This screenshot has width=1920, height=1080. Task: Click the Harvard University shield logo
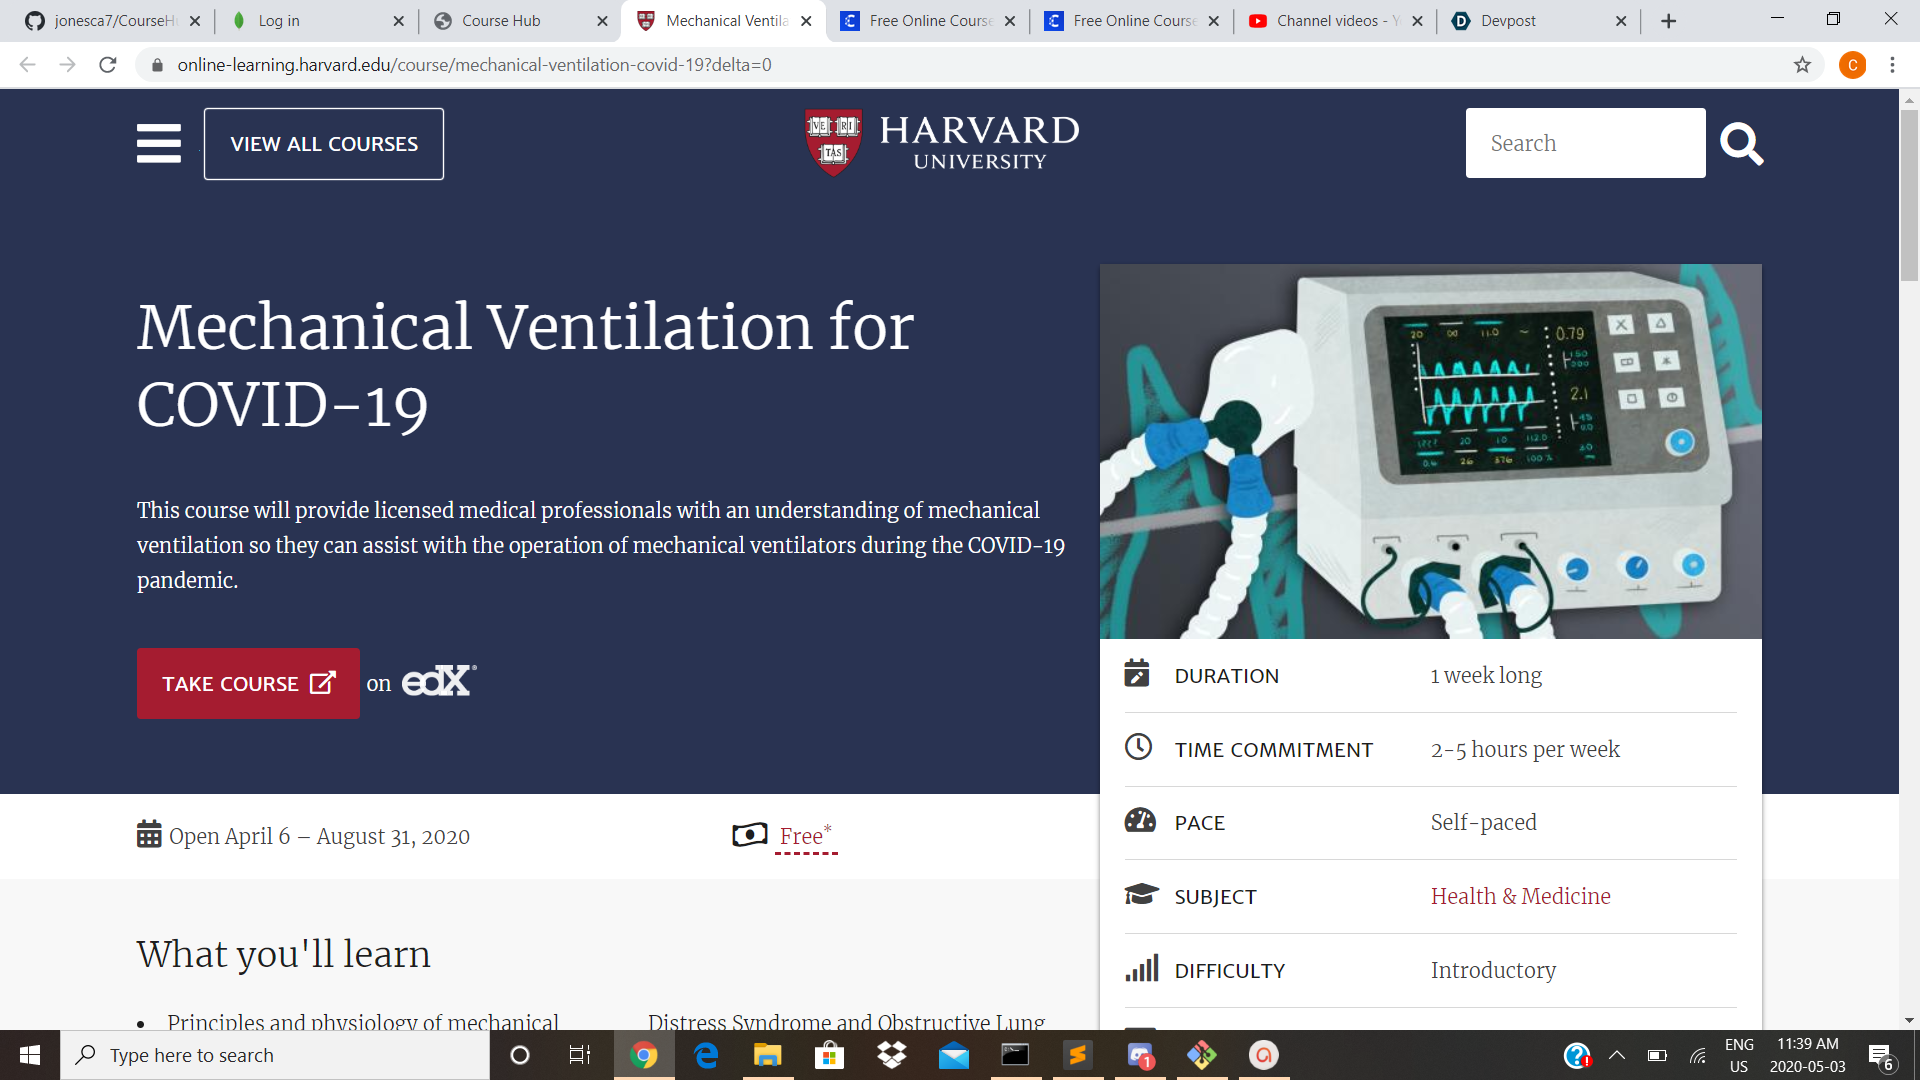[x=833, y=142]
